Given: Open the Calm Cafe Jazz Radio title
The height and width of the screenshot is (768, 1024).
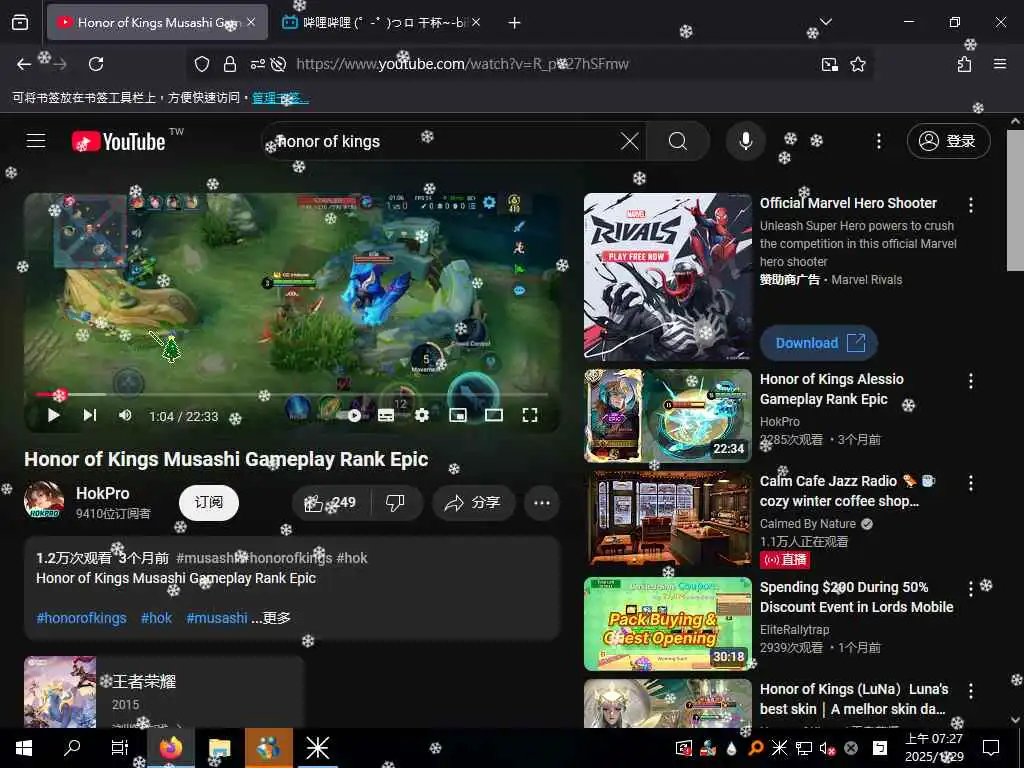Looking at the screenshot, I should (848, 491).
